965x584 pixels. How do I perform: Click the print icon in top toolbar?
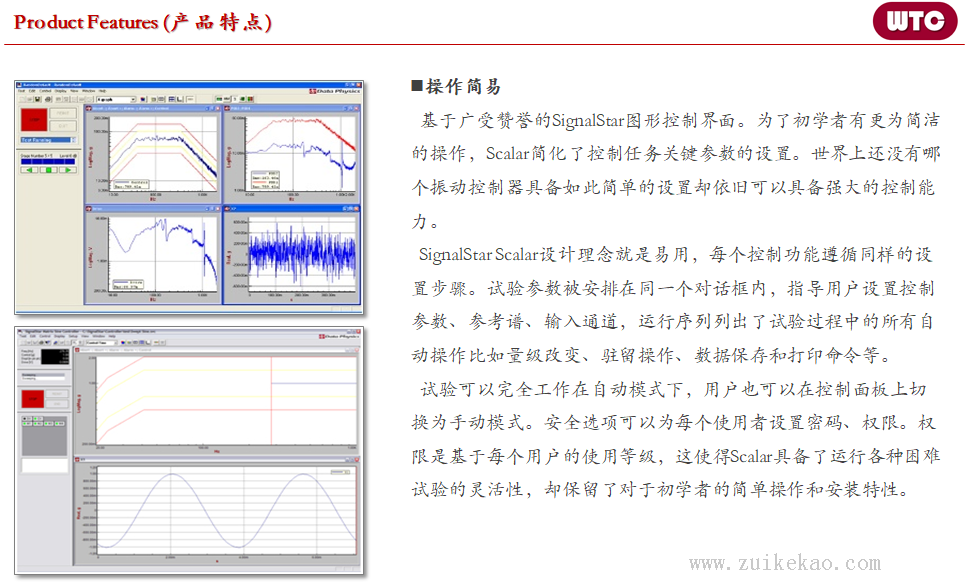(x=47, y=99)
